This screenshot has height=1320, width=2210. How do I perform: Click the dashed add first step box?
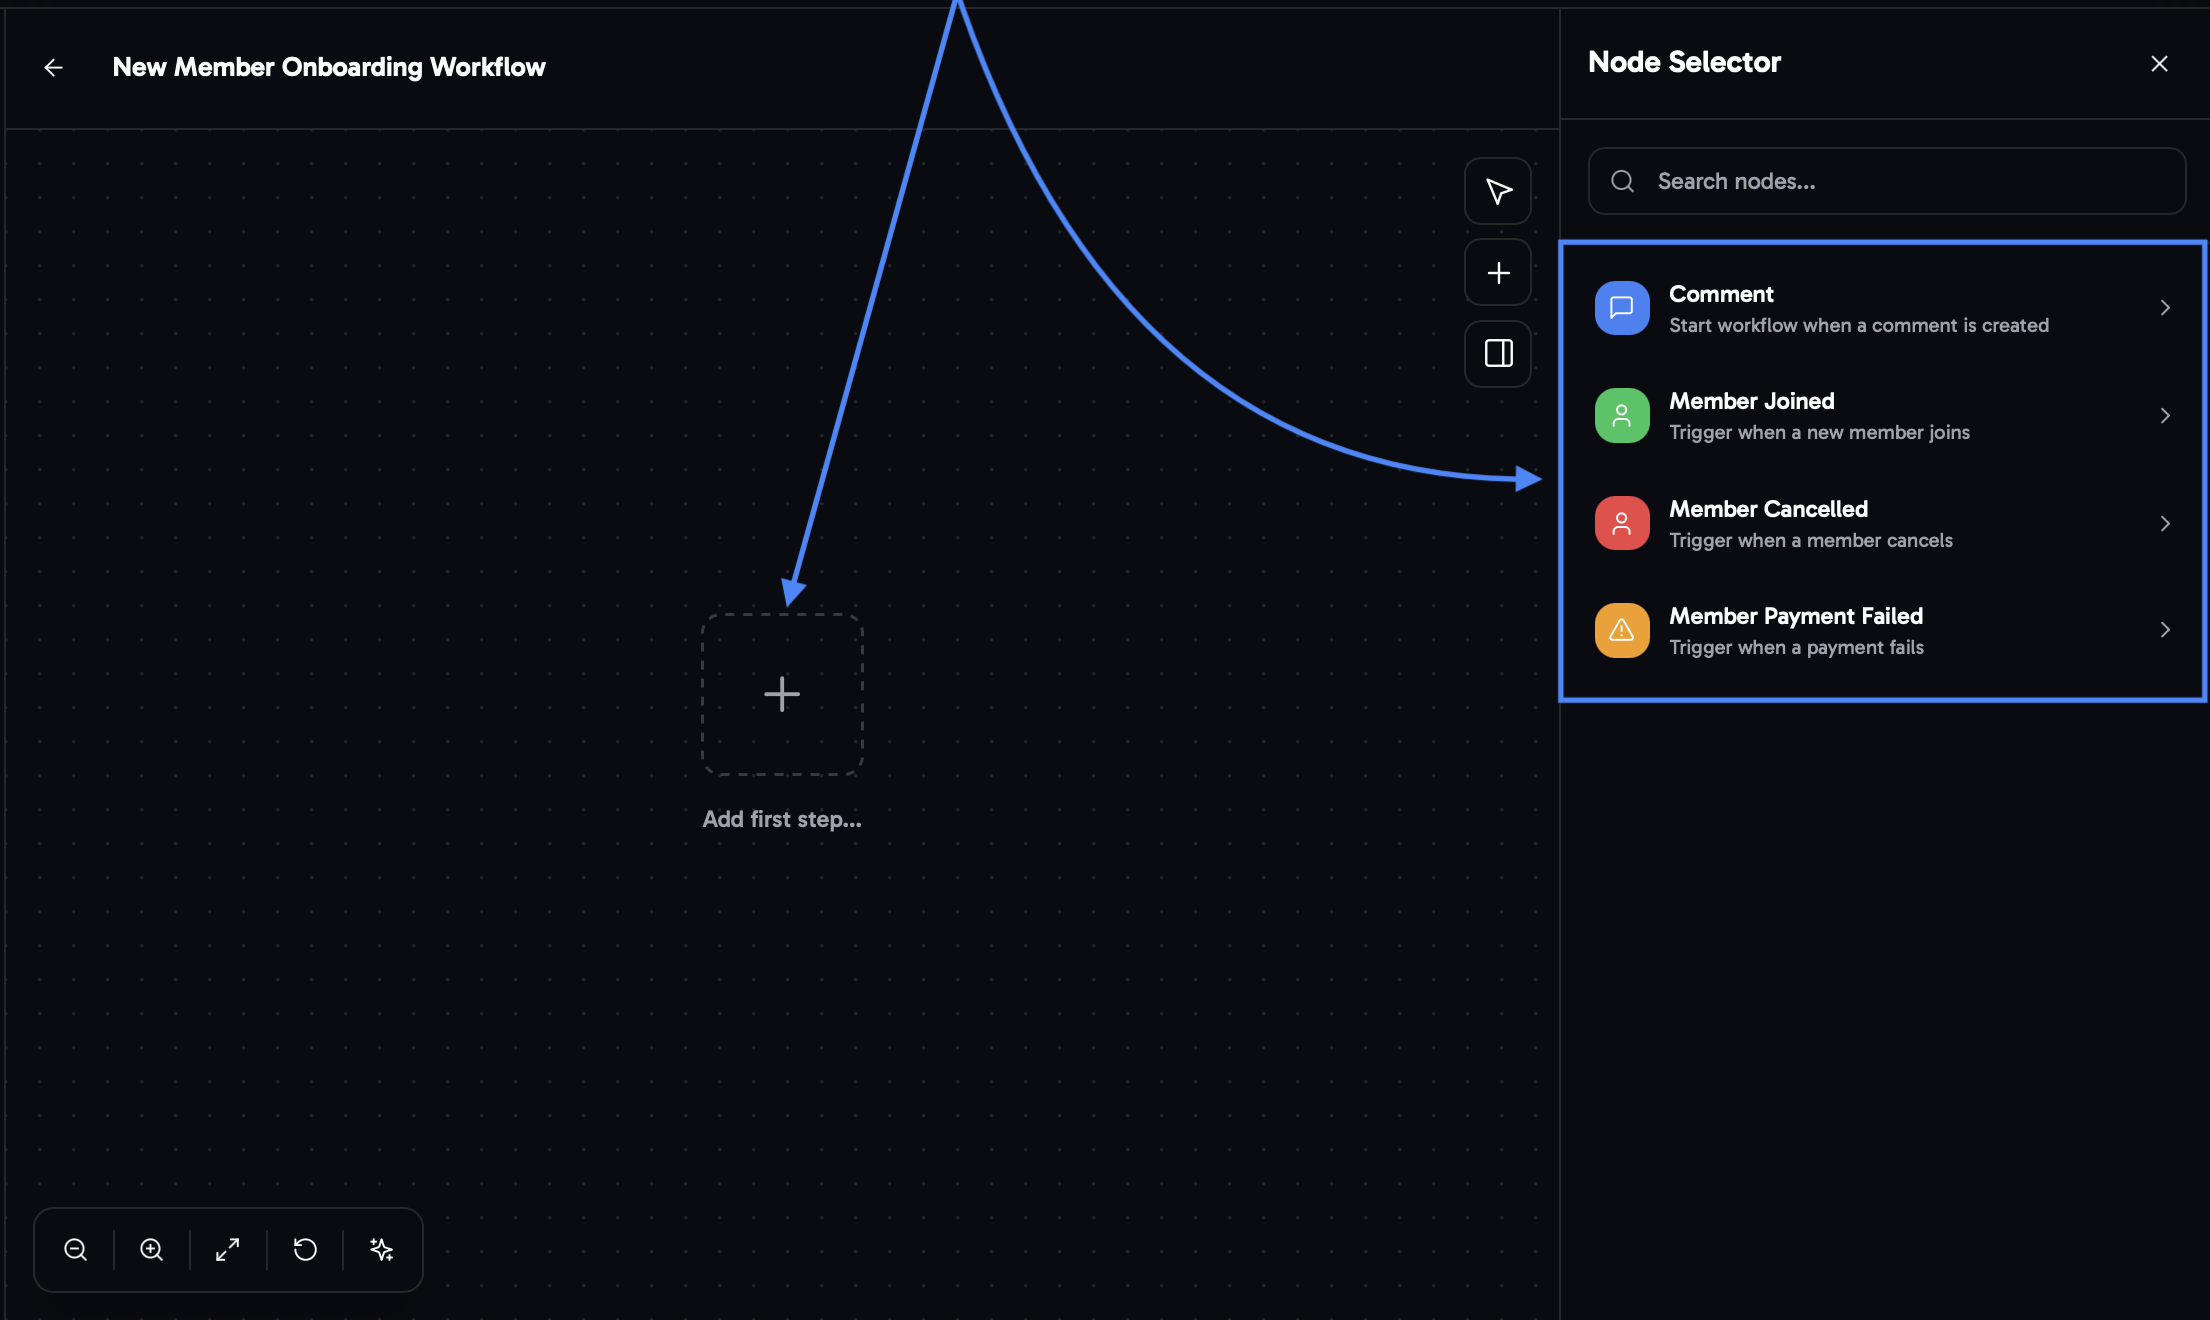(782, 694)
